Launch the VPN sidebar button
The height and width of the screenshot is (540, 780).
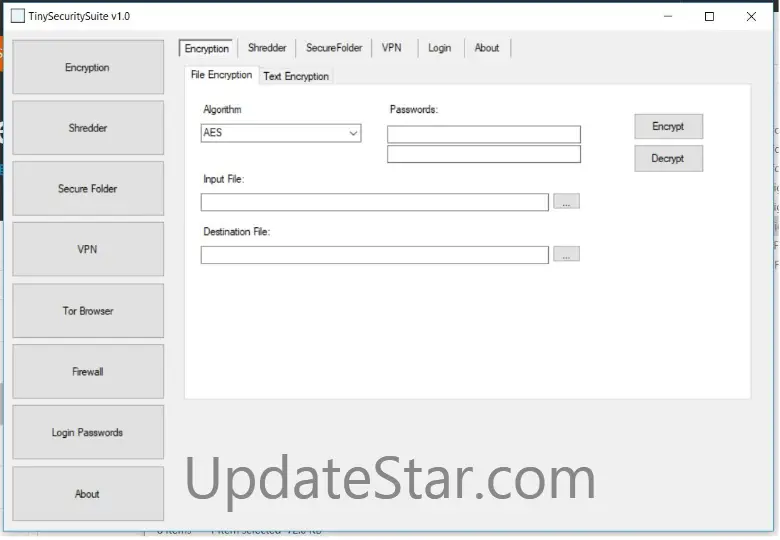pyautogui.click(x=88, y=249)
